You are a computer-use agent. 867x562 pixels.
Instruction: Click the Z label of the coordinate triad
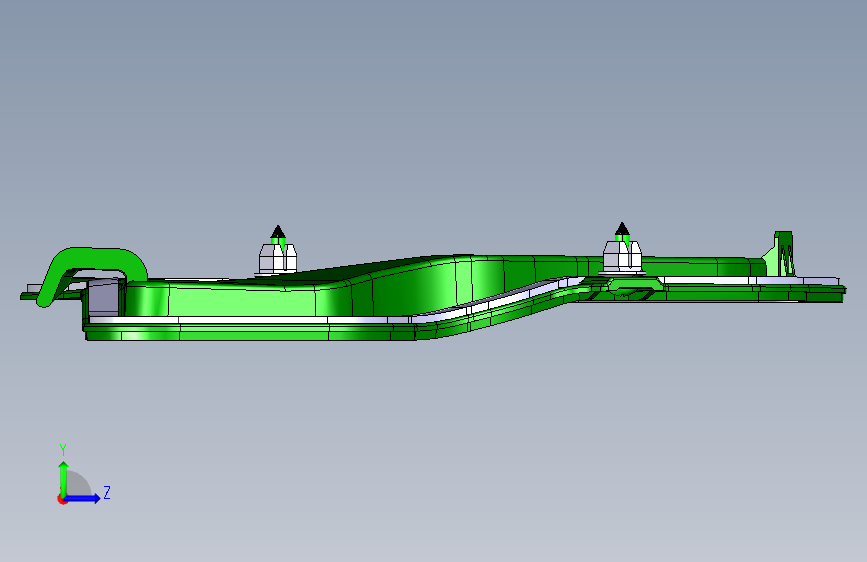pyautogui.click(x=107, y=492)
